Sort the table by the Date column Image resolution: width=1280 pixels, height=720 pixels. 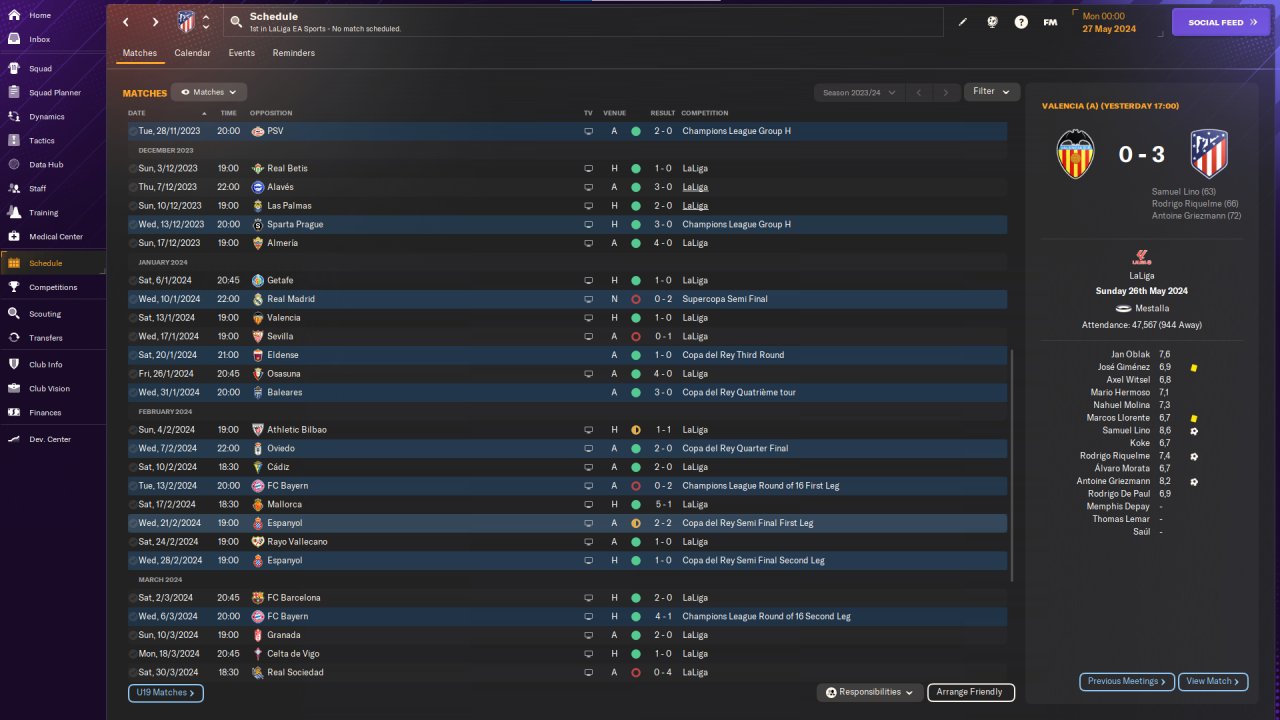[x=137, y=113]
